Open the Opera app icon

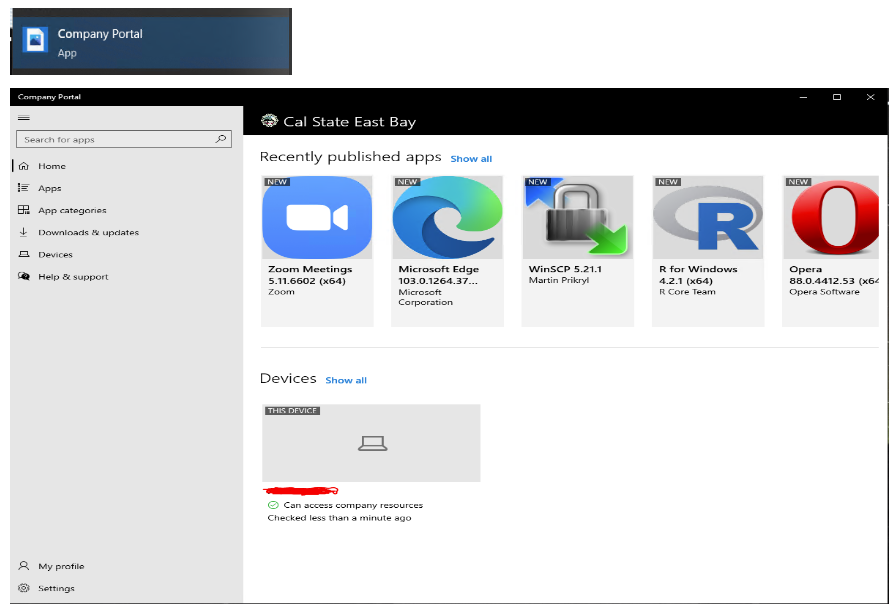[831, 217]
